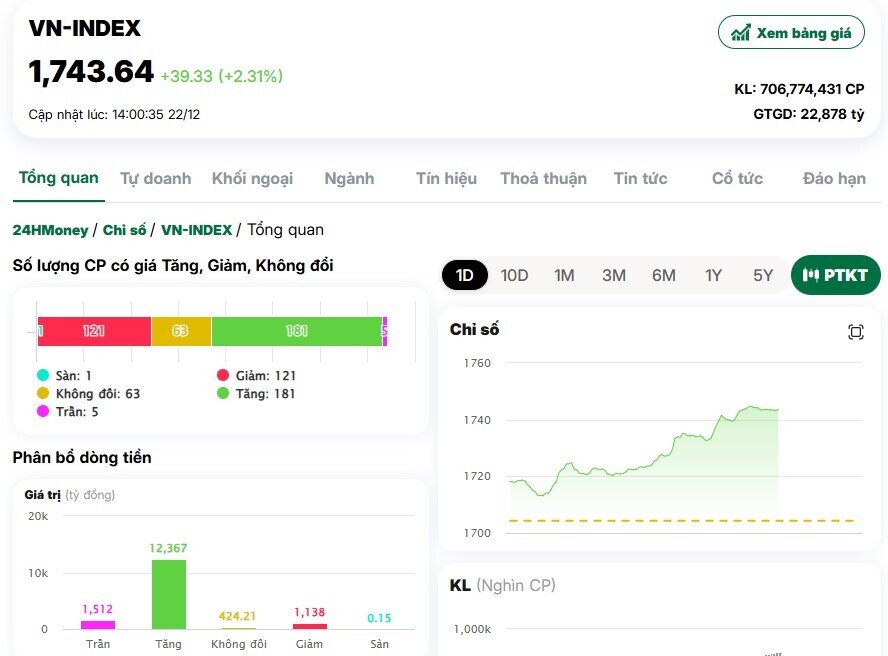Select the 5Y timeframe

[762, 274]
